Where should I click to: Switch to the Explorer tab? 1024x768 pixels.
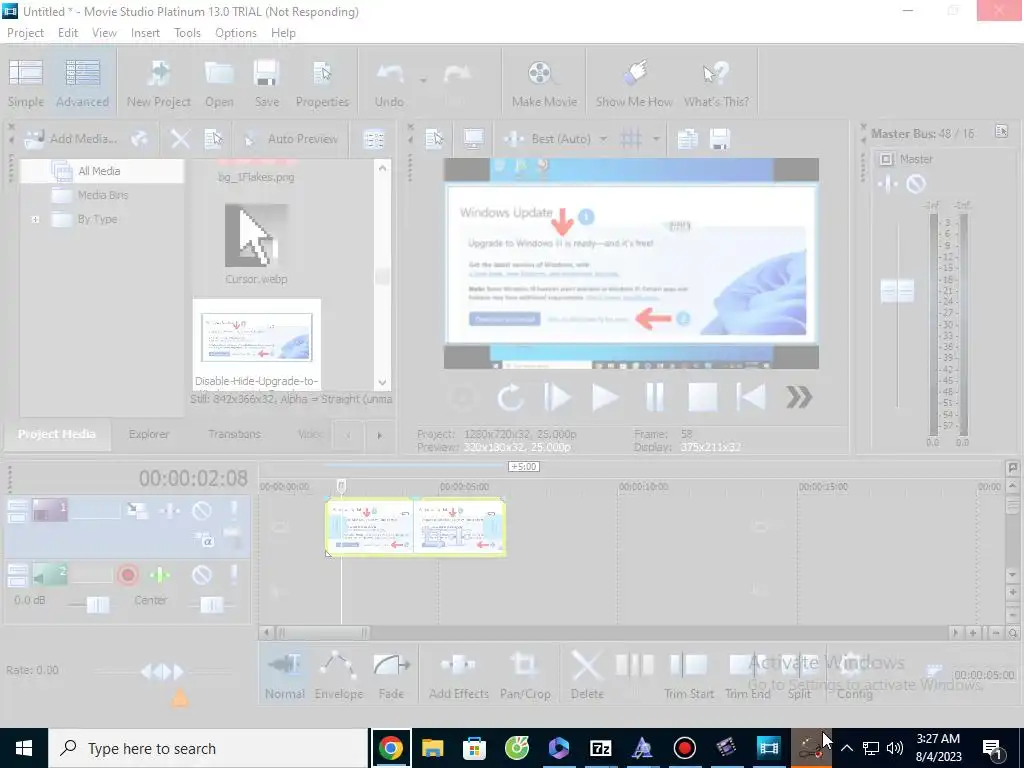tap(149, 434)
